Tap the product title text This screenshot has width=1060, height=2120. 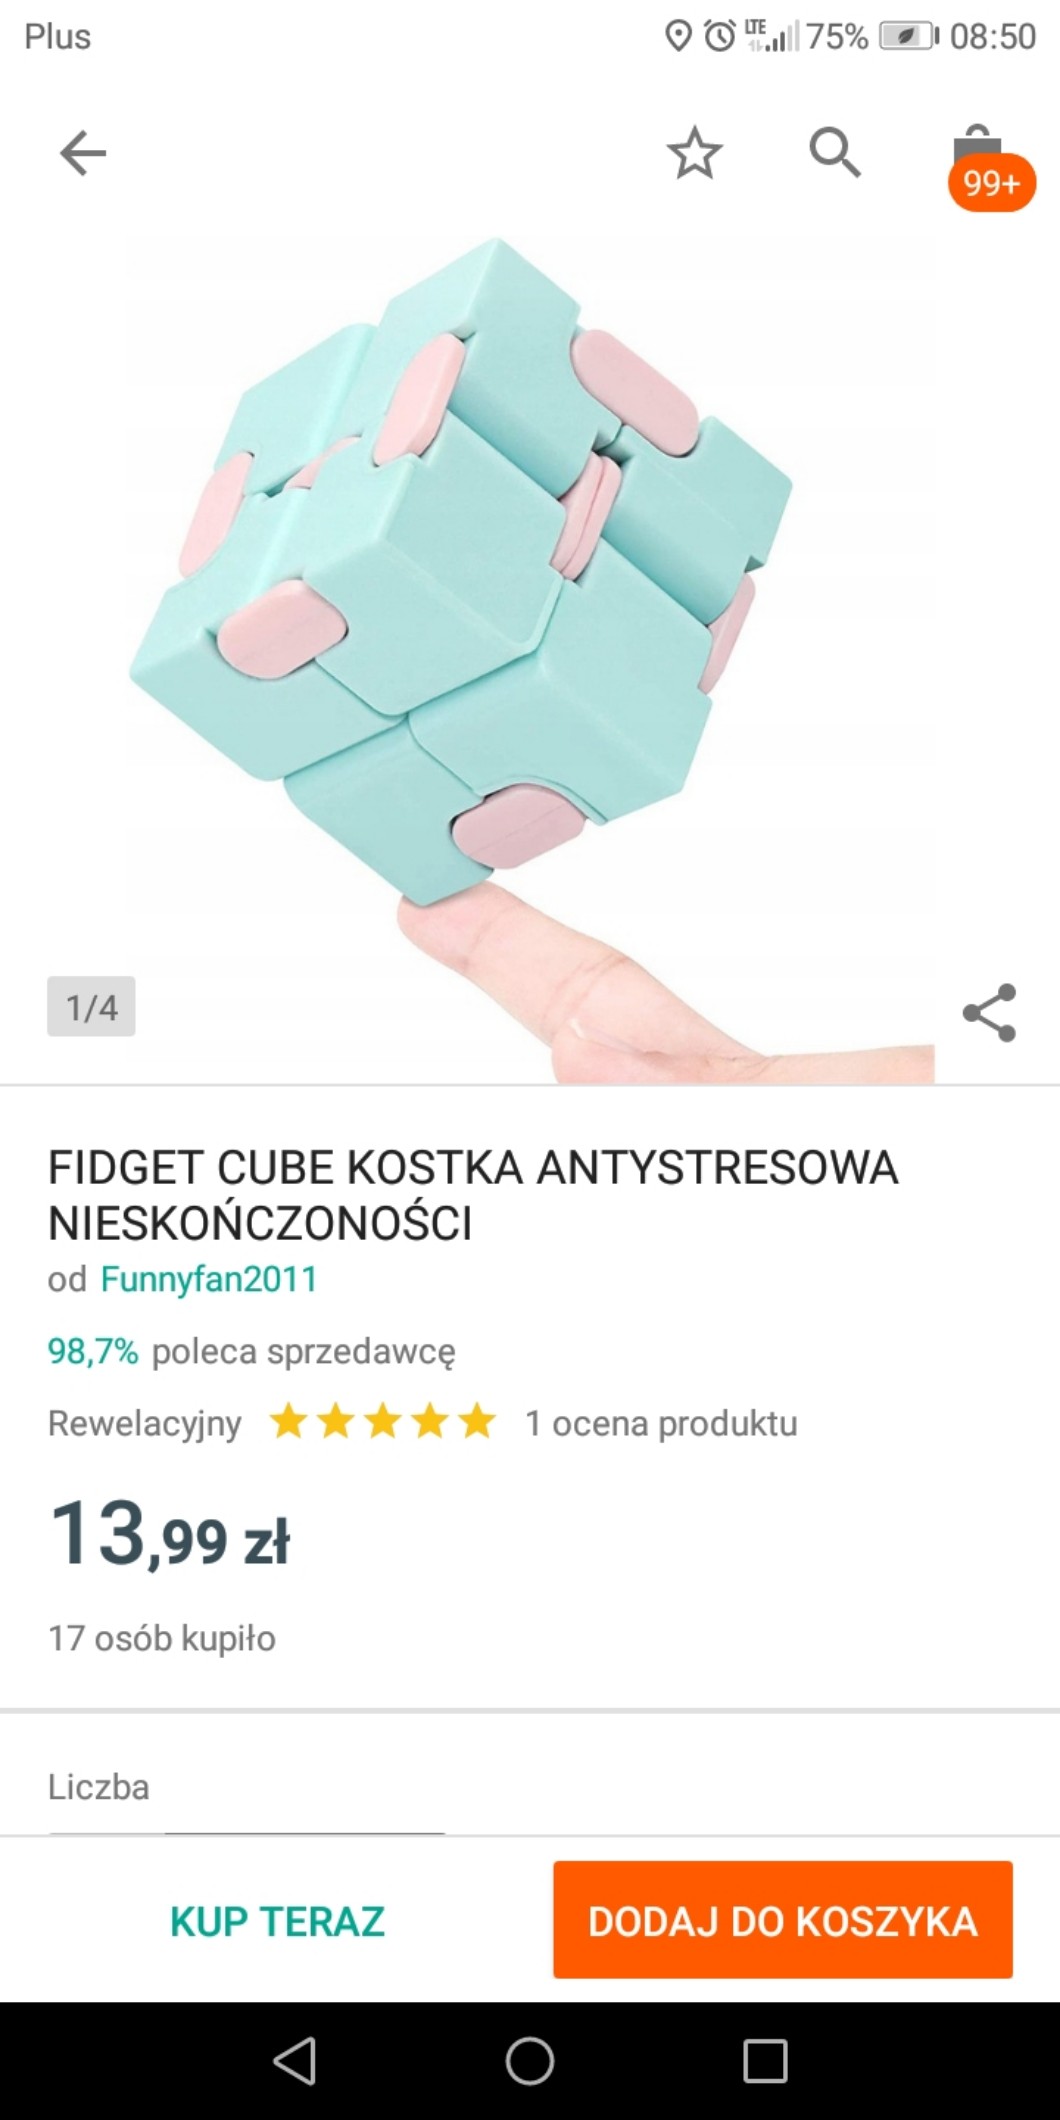[473, 1194]
